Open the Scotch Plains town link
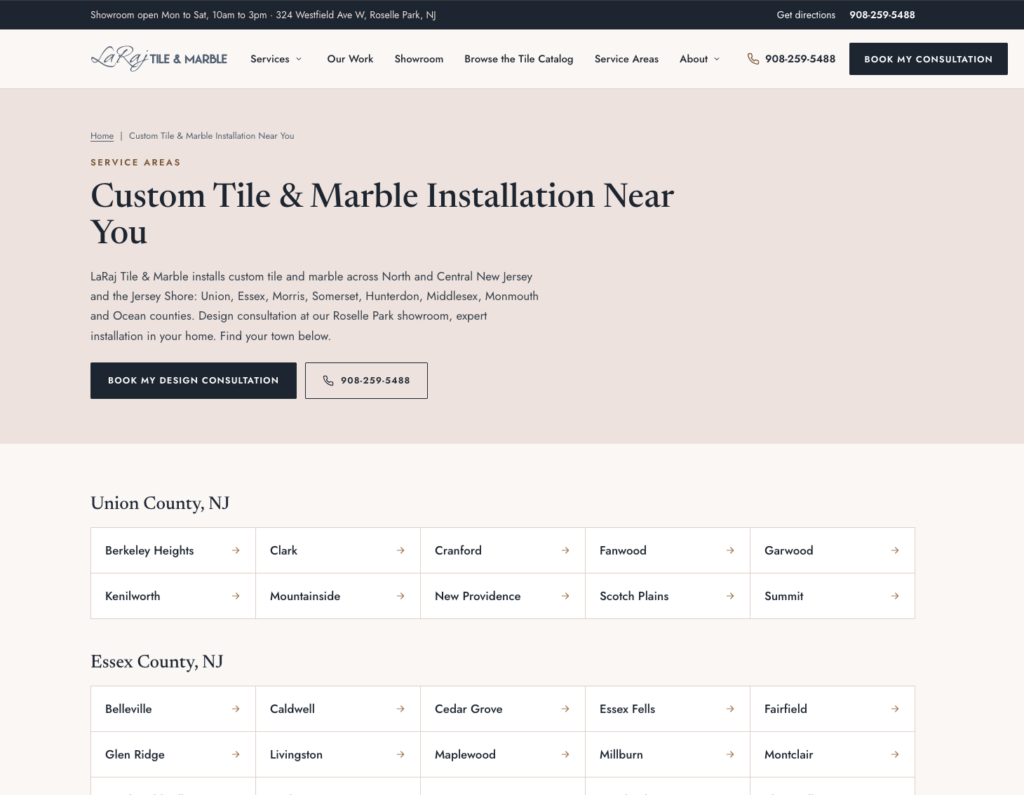The height and width of the screenshot is (795, 1024). pos(667,596)
